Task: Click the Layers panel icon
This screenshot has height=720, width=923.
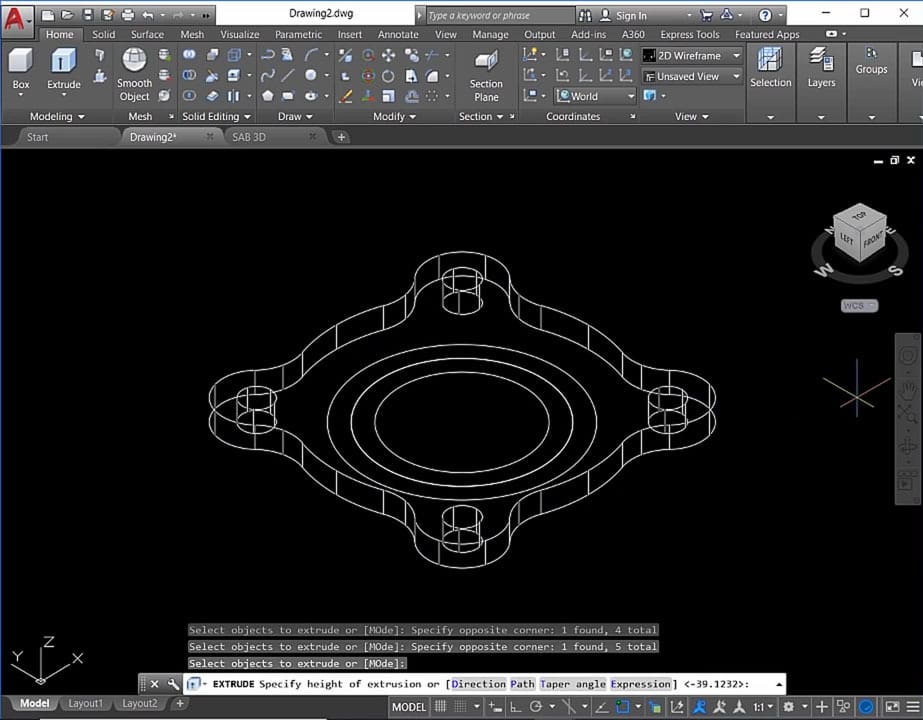Action: coord(821,62)
